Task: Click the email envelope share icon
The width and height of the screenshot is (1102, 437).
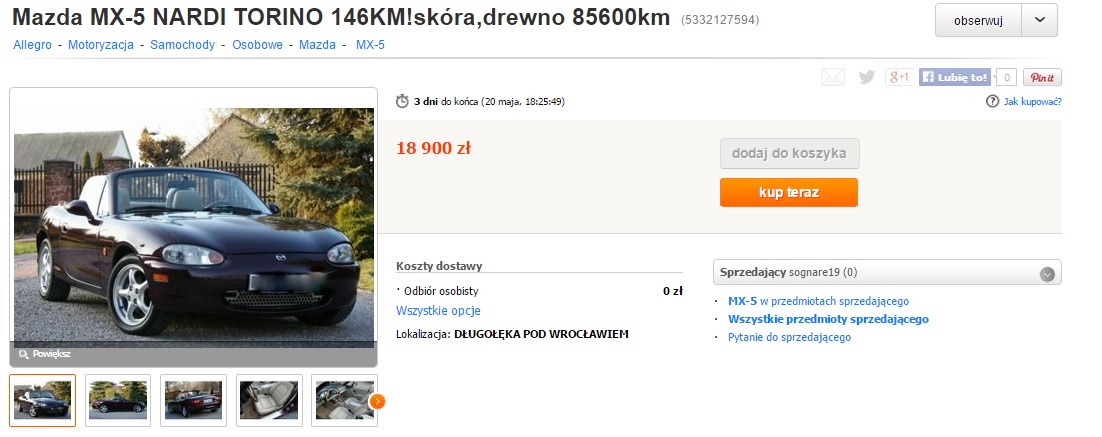Action: point(833,77)
